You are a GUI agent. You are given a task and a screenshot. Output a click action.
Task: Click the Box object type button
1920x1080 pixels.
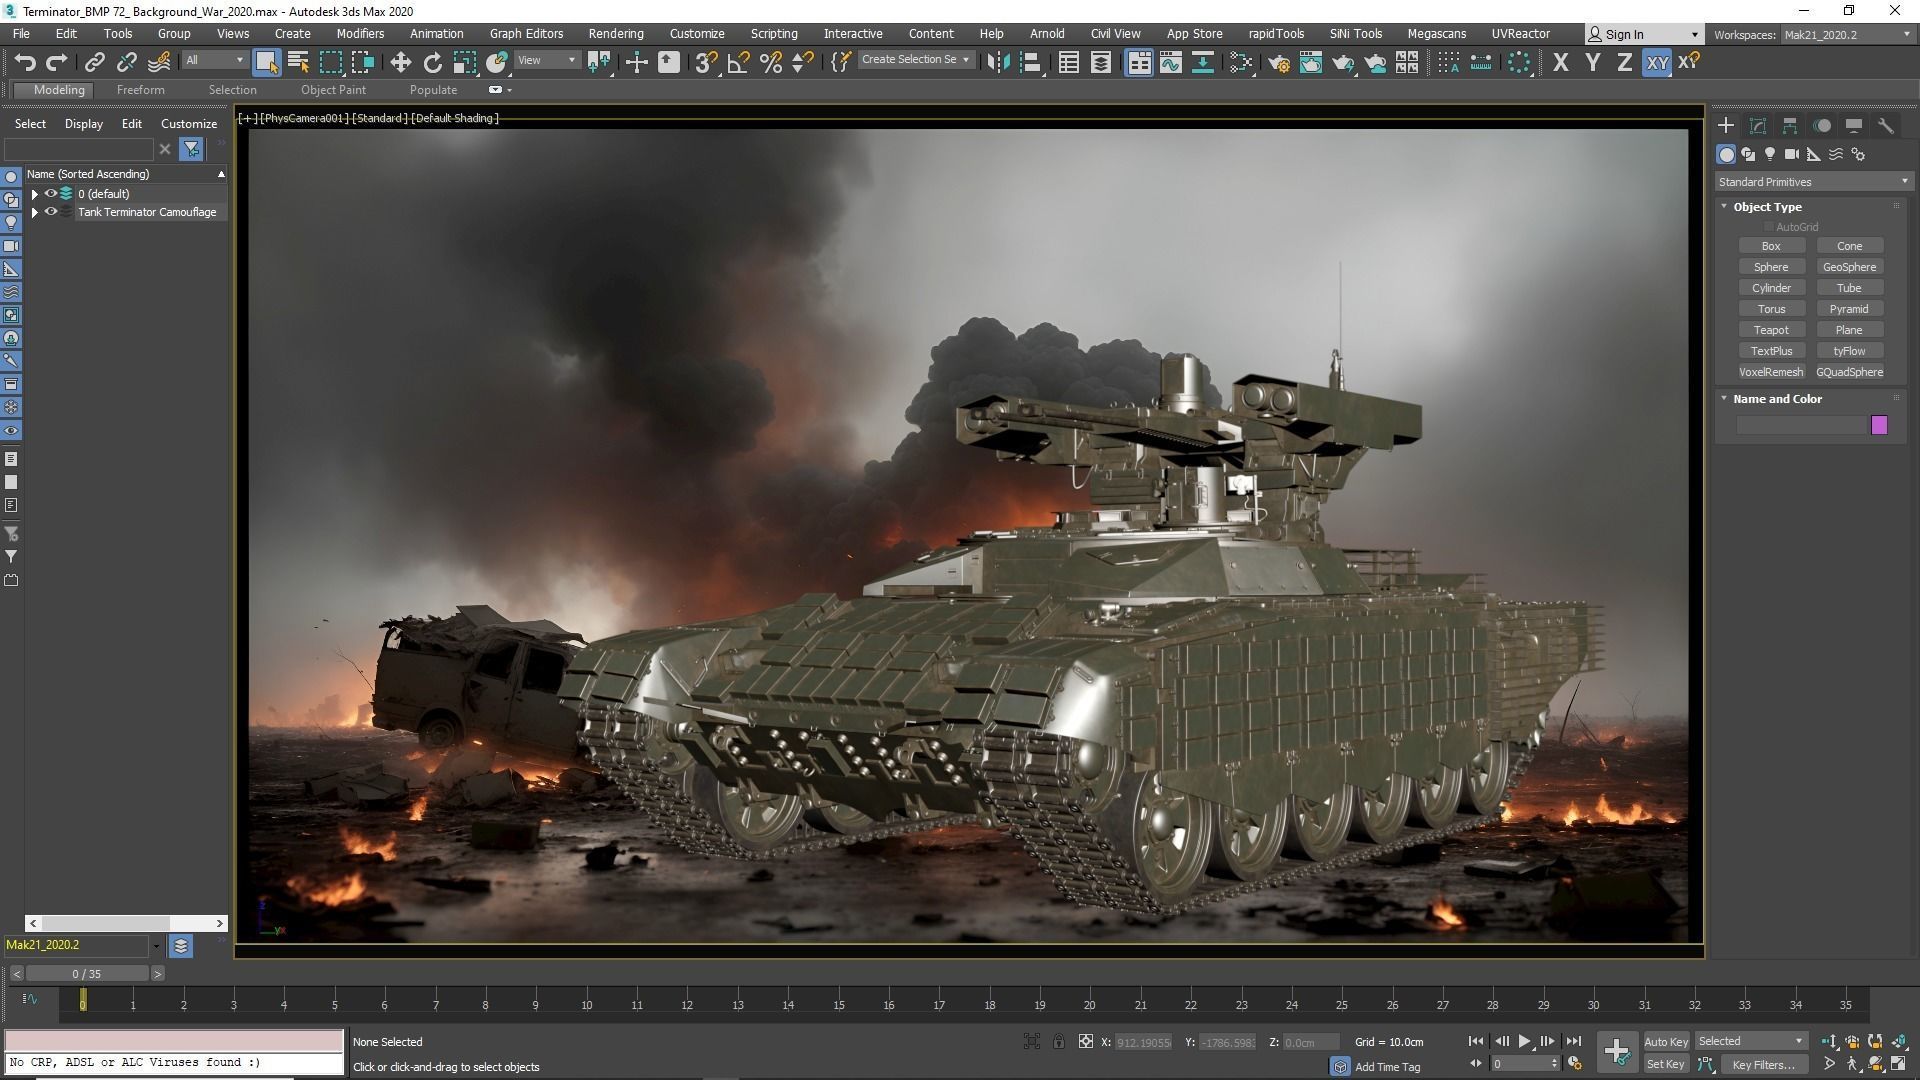pyautogui.click(x=1771, y=246)
